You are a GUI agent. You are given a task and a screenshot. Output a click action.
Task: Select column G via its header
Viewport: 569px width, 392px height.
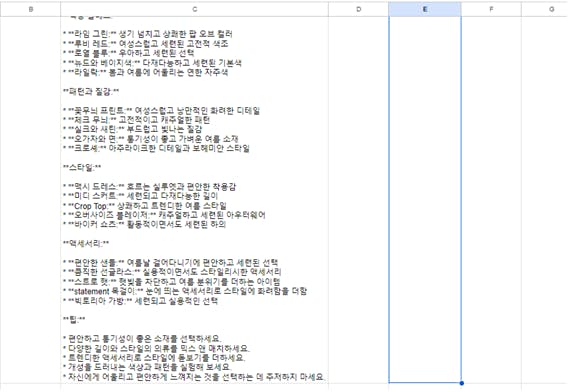(x=545, y=9)
